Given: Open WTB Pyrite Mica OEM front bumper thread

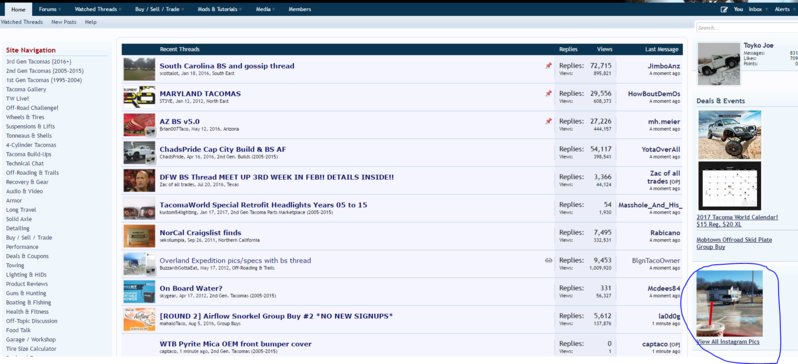Looking at the screenshot, I should pos(236,344).
